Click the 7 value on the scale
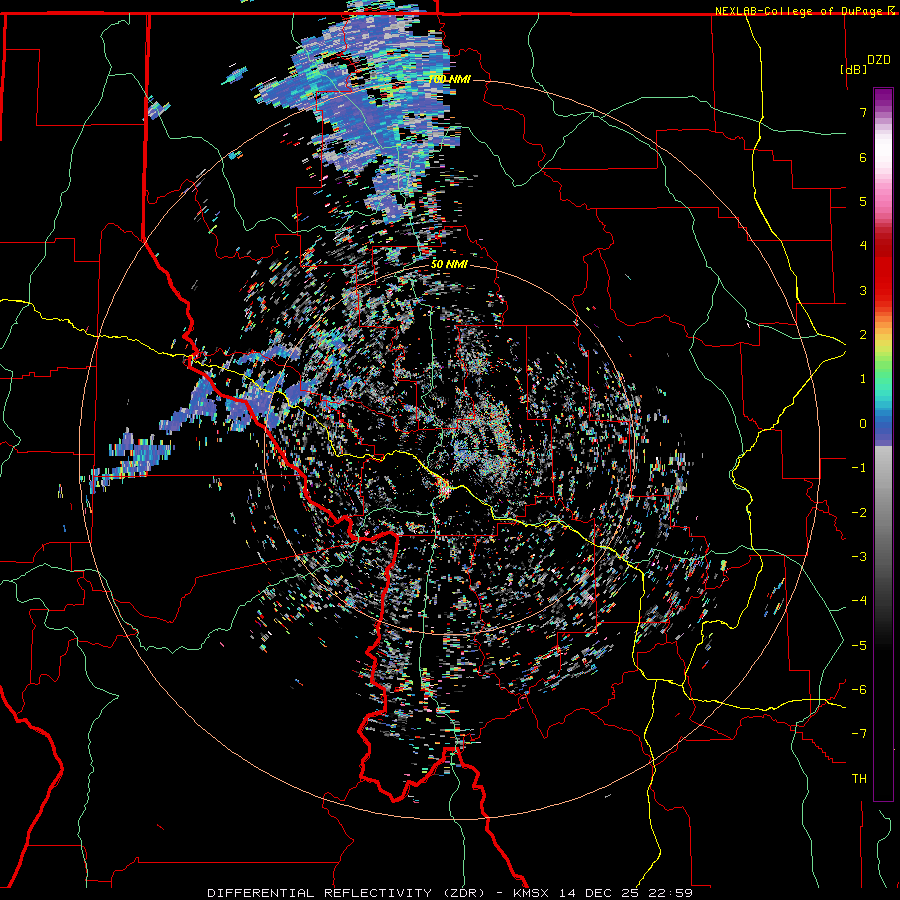Image resolution: width=900 pixels, height=900 pixels. click(x=863, y=112)
